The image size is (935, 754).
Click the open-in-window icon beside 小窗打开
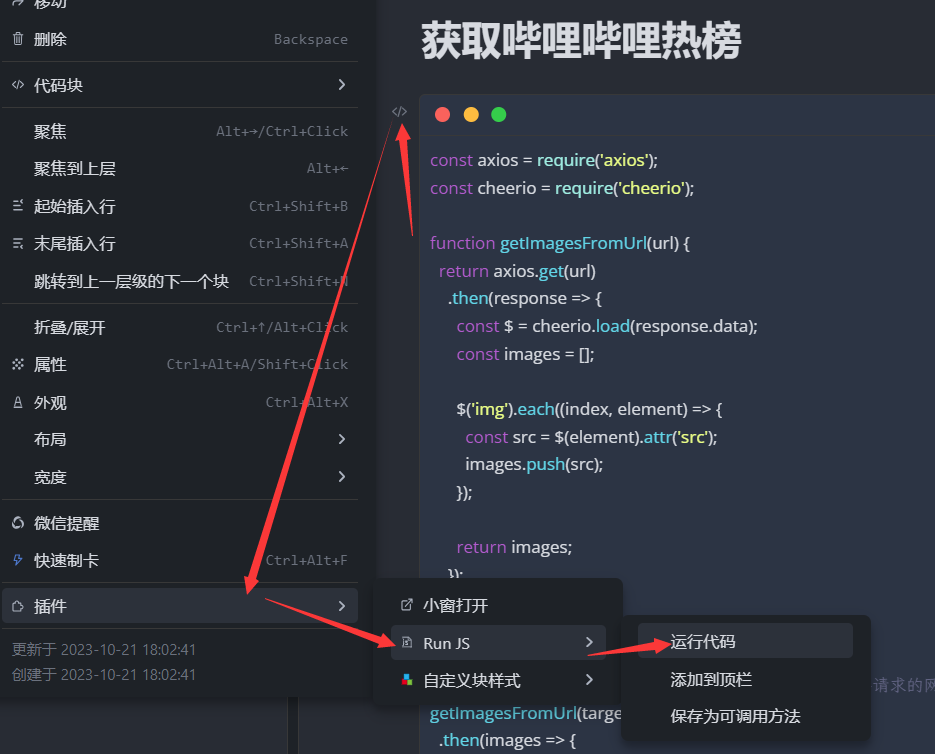point(407,605)
